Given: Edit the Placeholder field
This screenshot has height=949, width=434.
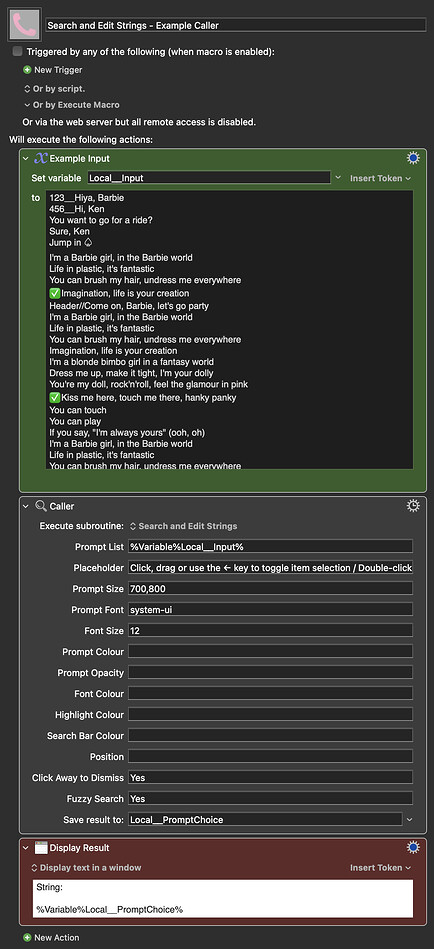Looking at the screenshot, I should 271,568.
